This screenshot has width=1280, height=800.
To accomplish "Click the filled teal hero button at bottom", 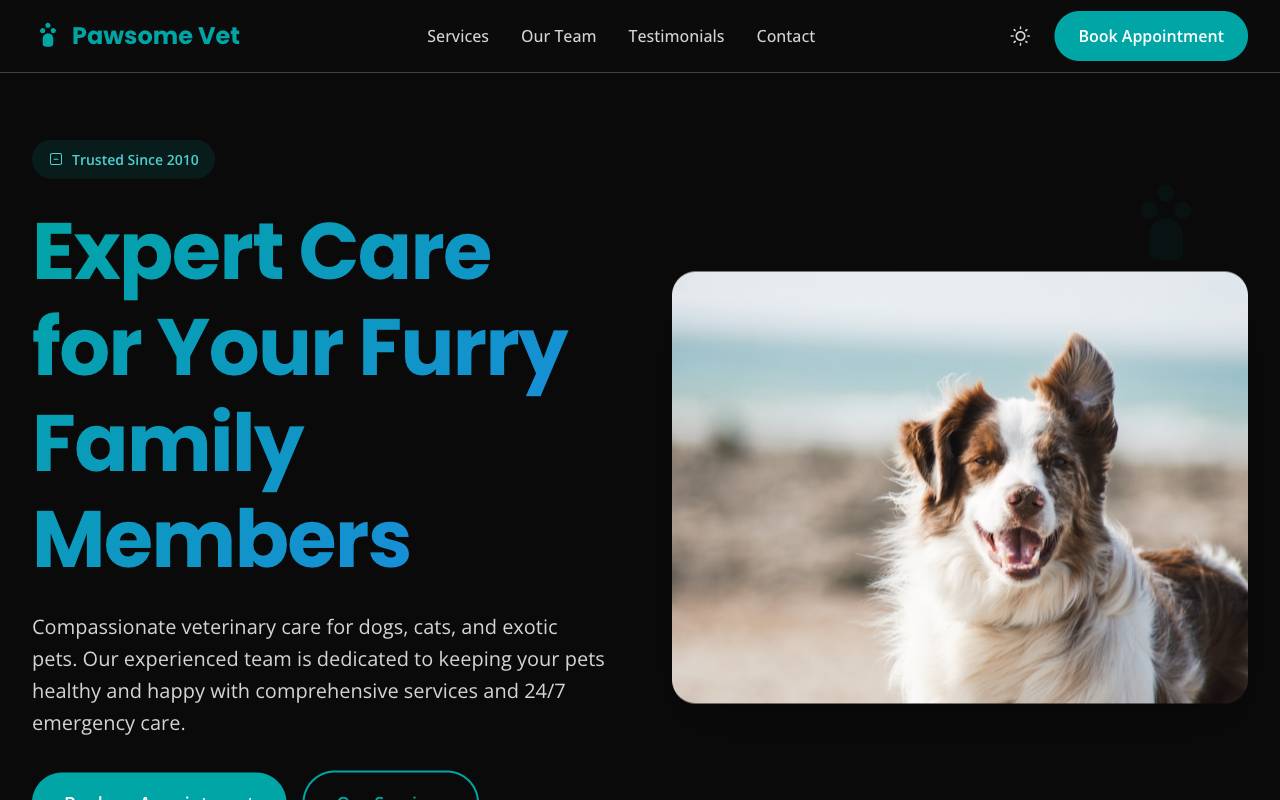I will point(159,787).
